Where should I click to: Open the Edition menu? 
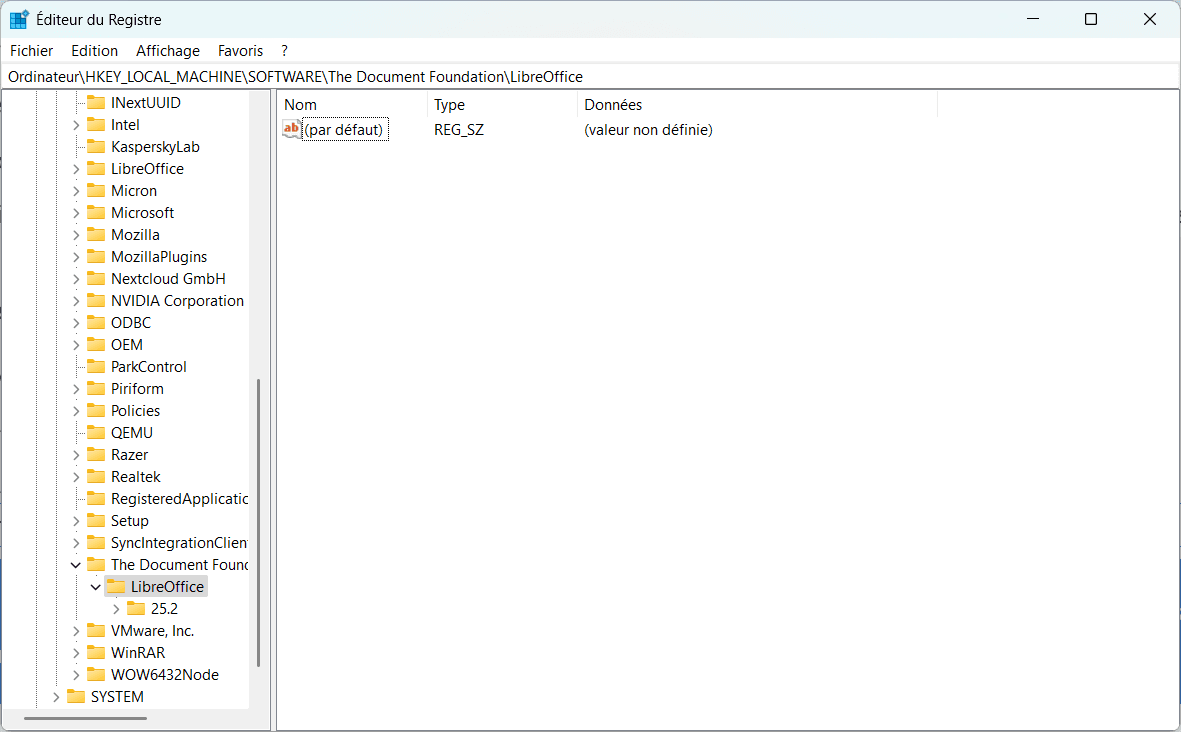point(94,50)
